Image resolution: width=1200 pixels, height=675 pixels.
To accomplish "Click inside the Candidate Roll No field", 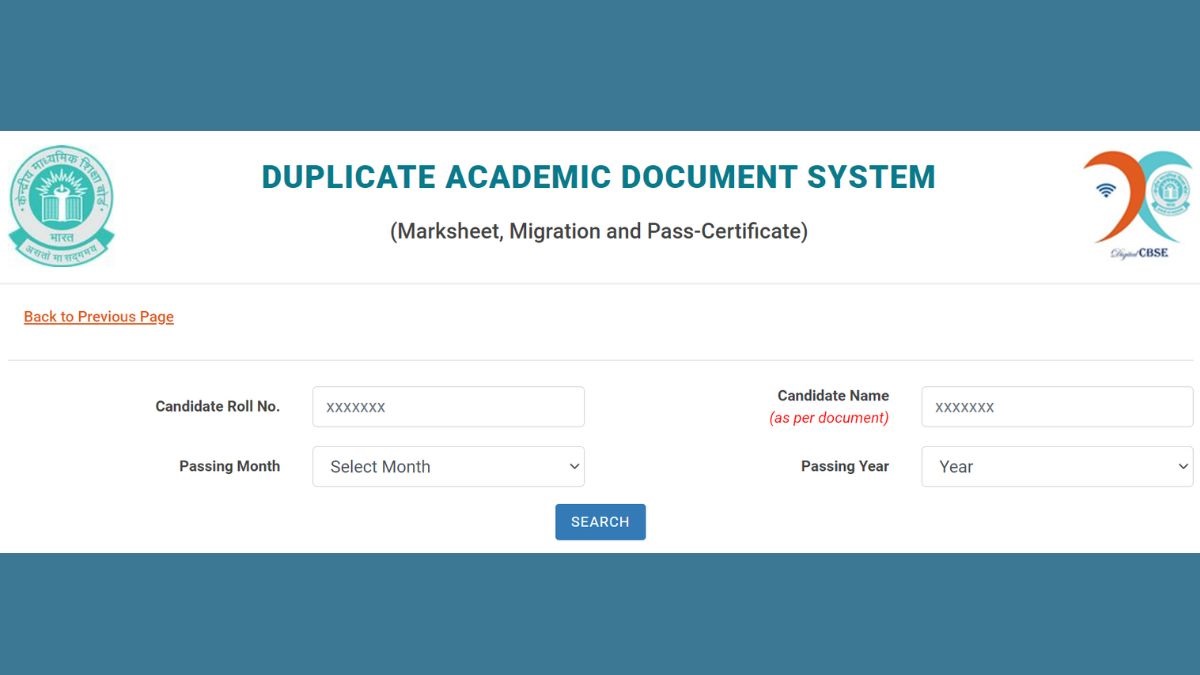I will (x=448, y=406).
